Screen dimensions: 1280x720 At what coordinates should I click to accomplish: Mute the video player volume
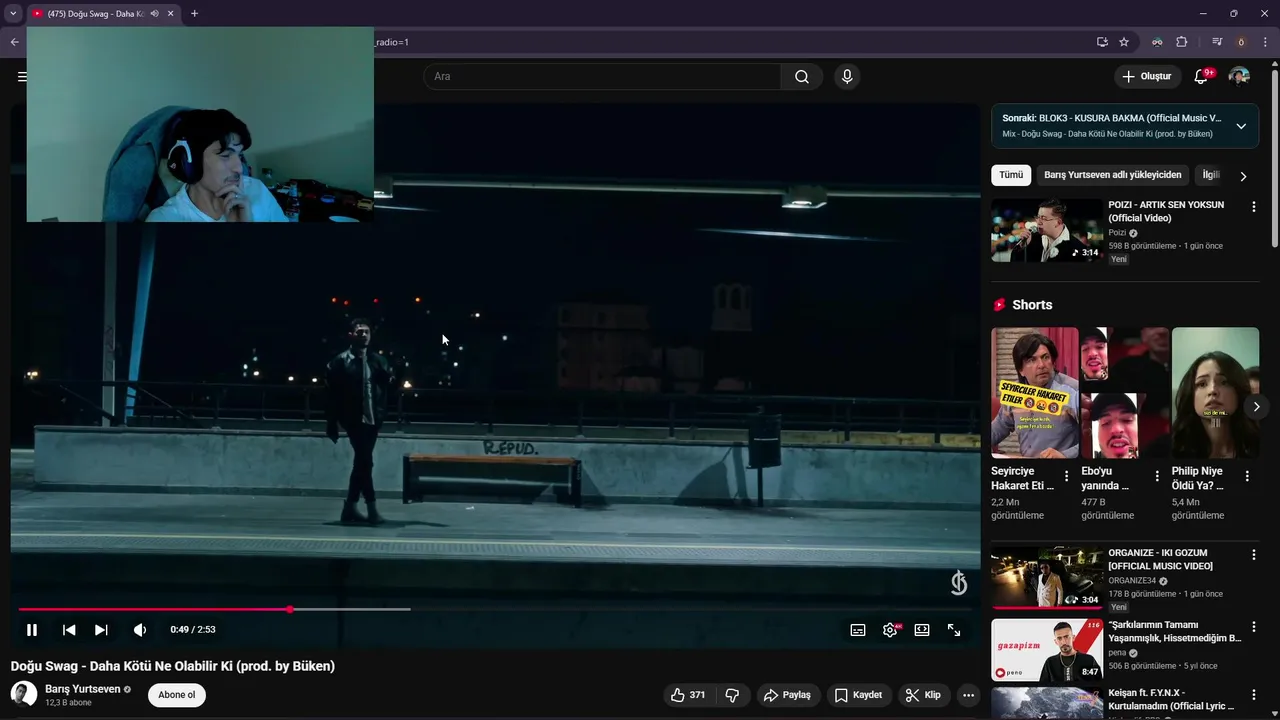(x=140, y=630)
